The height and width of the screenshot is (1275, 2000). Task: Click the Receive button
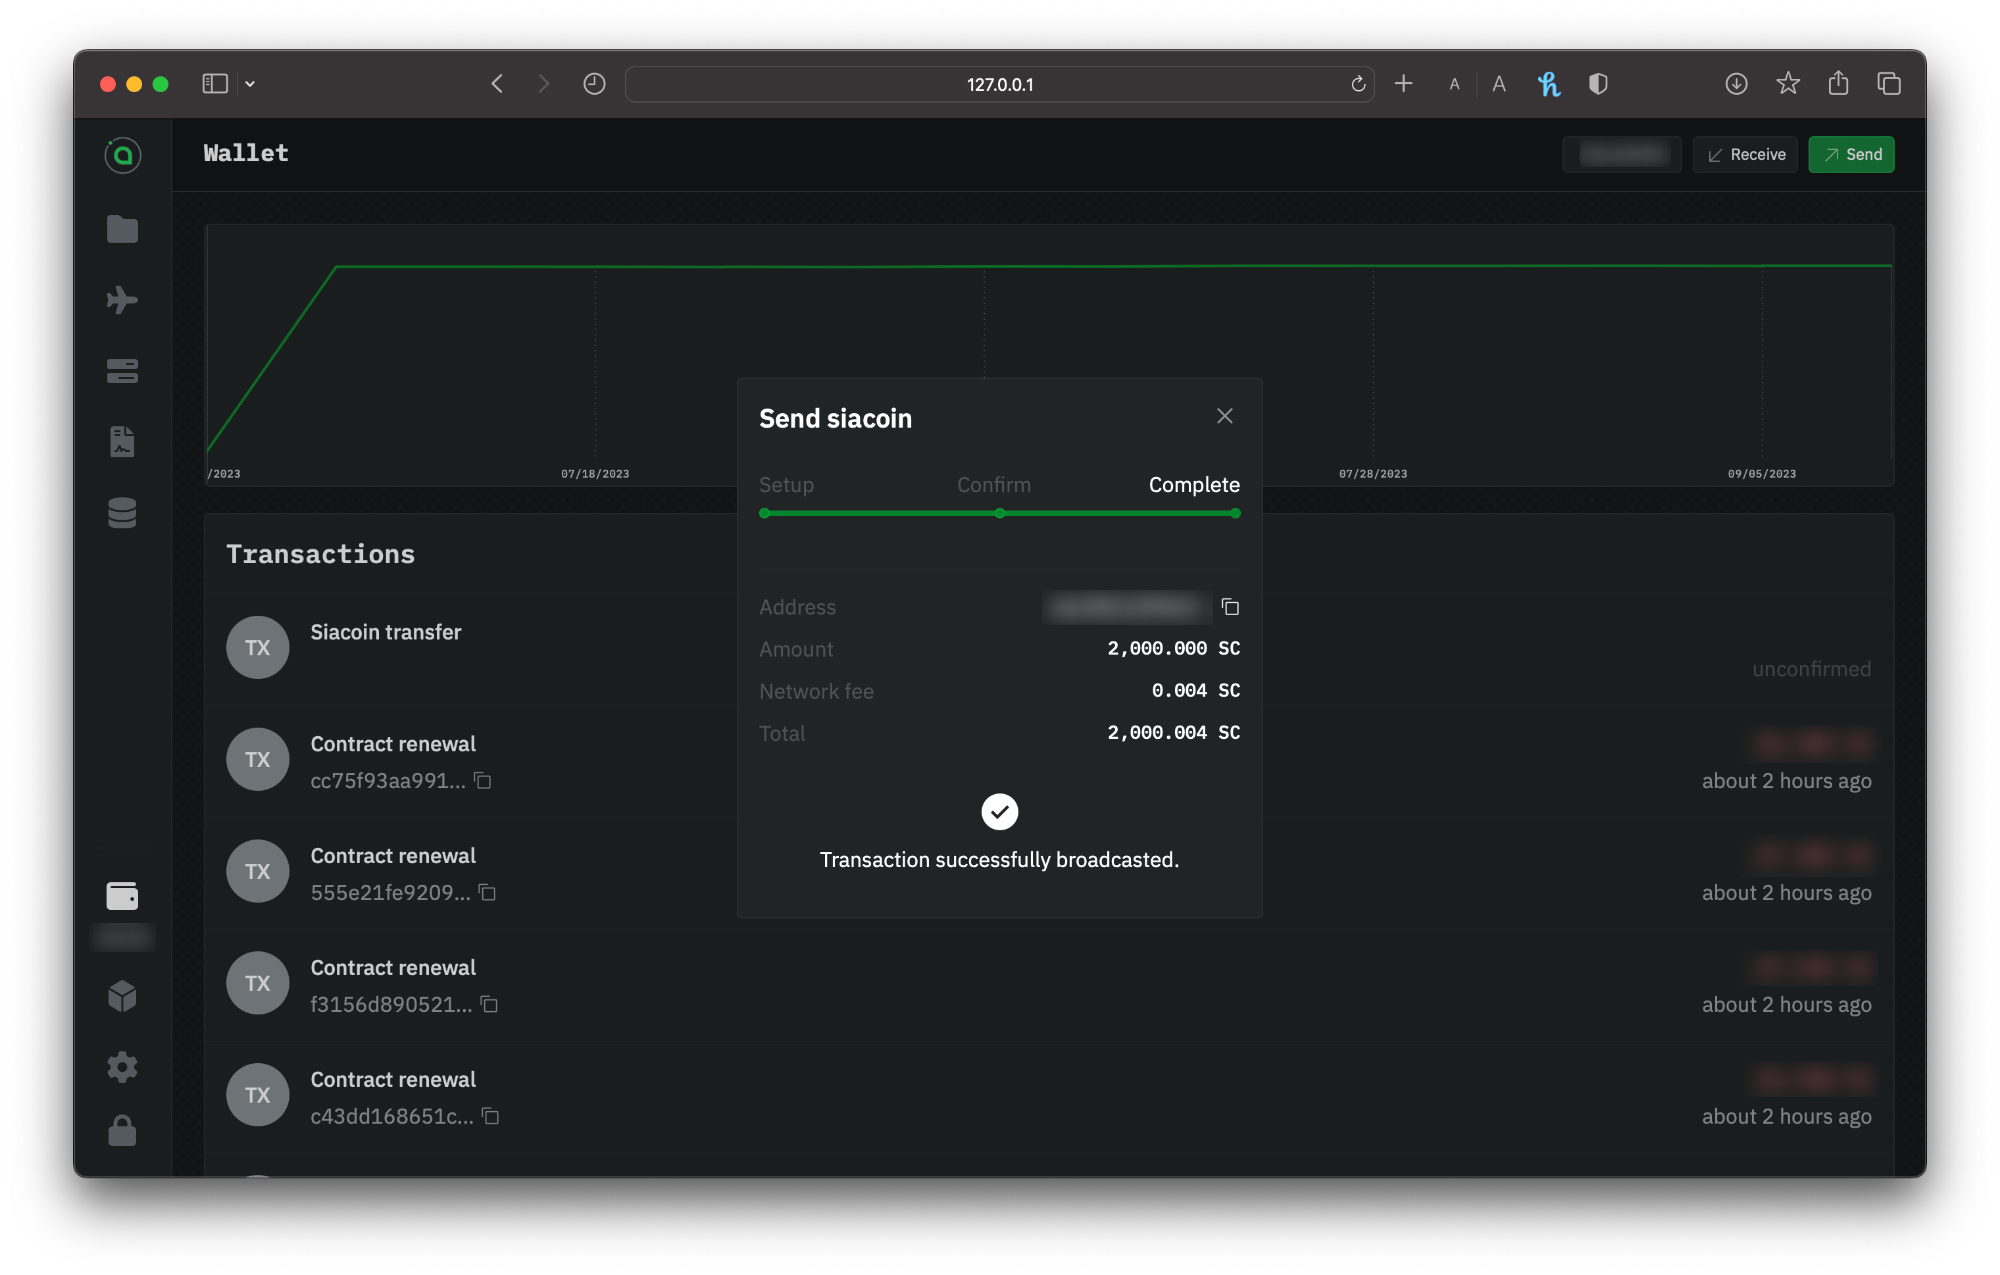(x=1745, y=154)
